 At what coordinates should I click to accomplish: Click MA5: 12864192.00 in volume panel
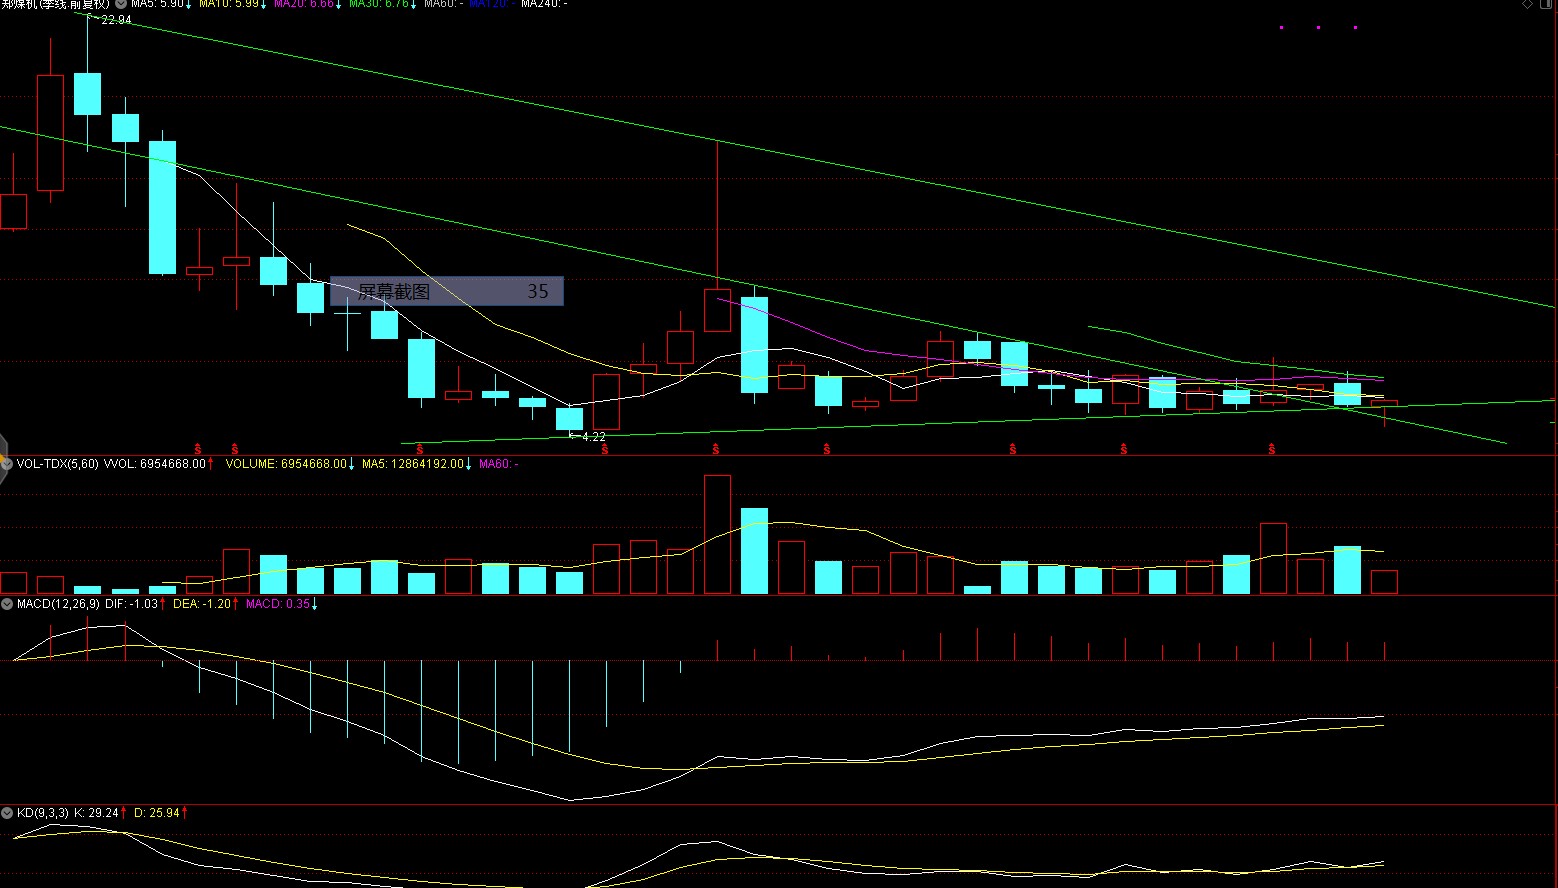point(413,464)
